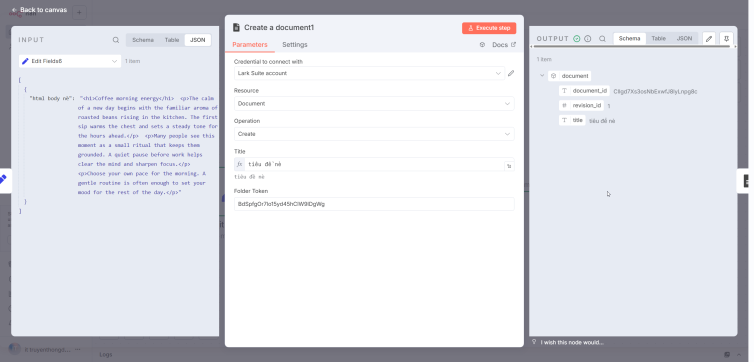
Task: Expand the Resource dropdown showing Document
Action: (x=374, y=103)
